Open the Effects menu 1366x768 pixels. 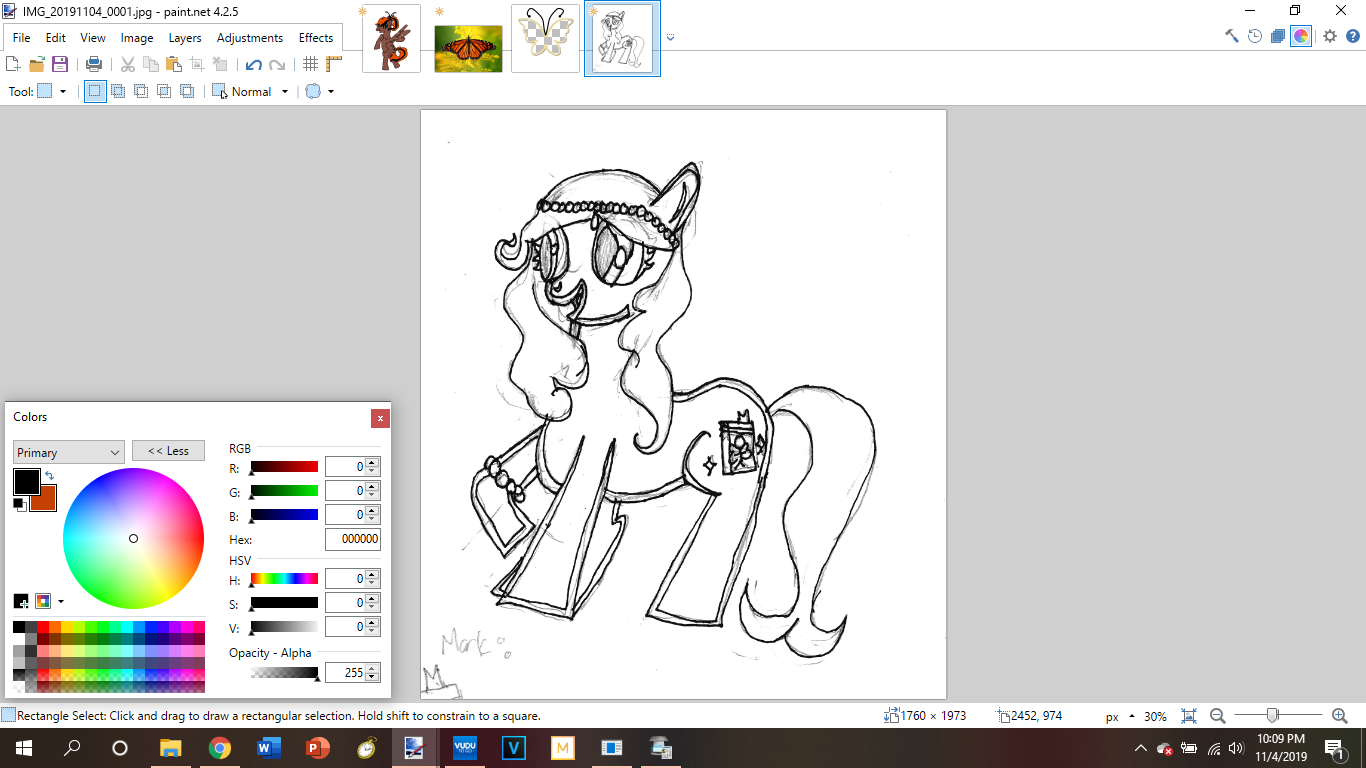(x=316, y=38)
